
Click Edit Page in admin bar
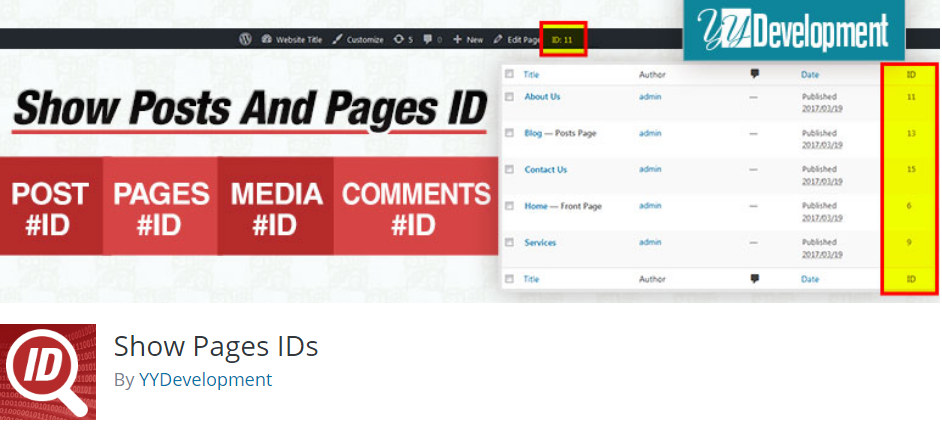point(516,40)
